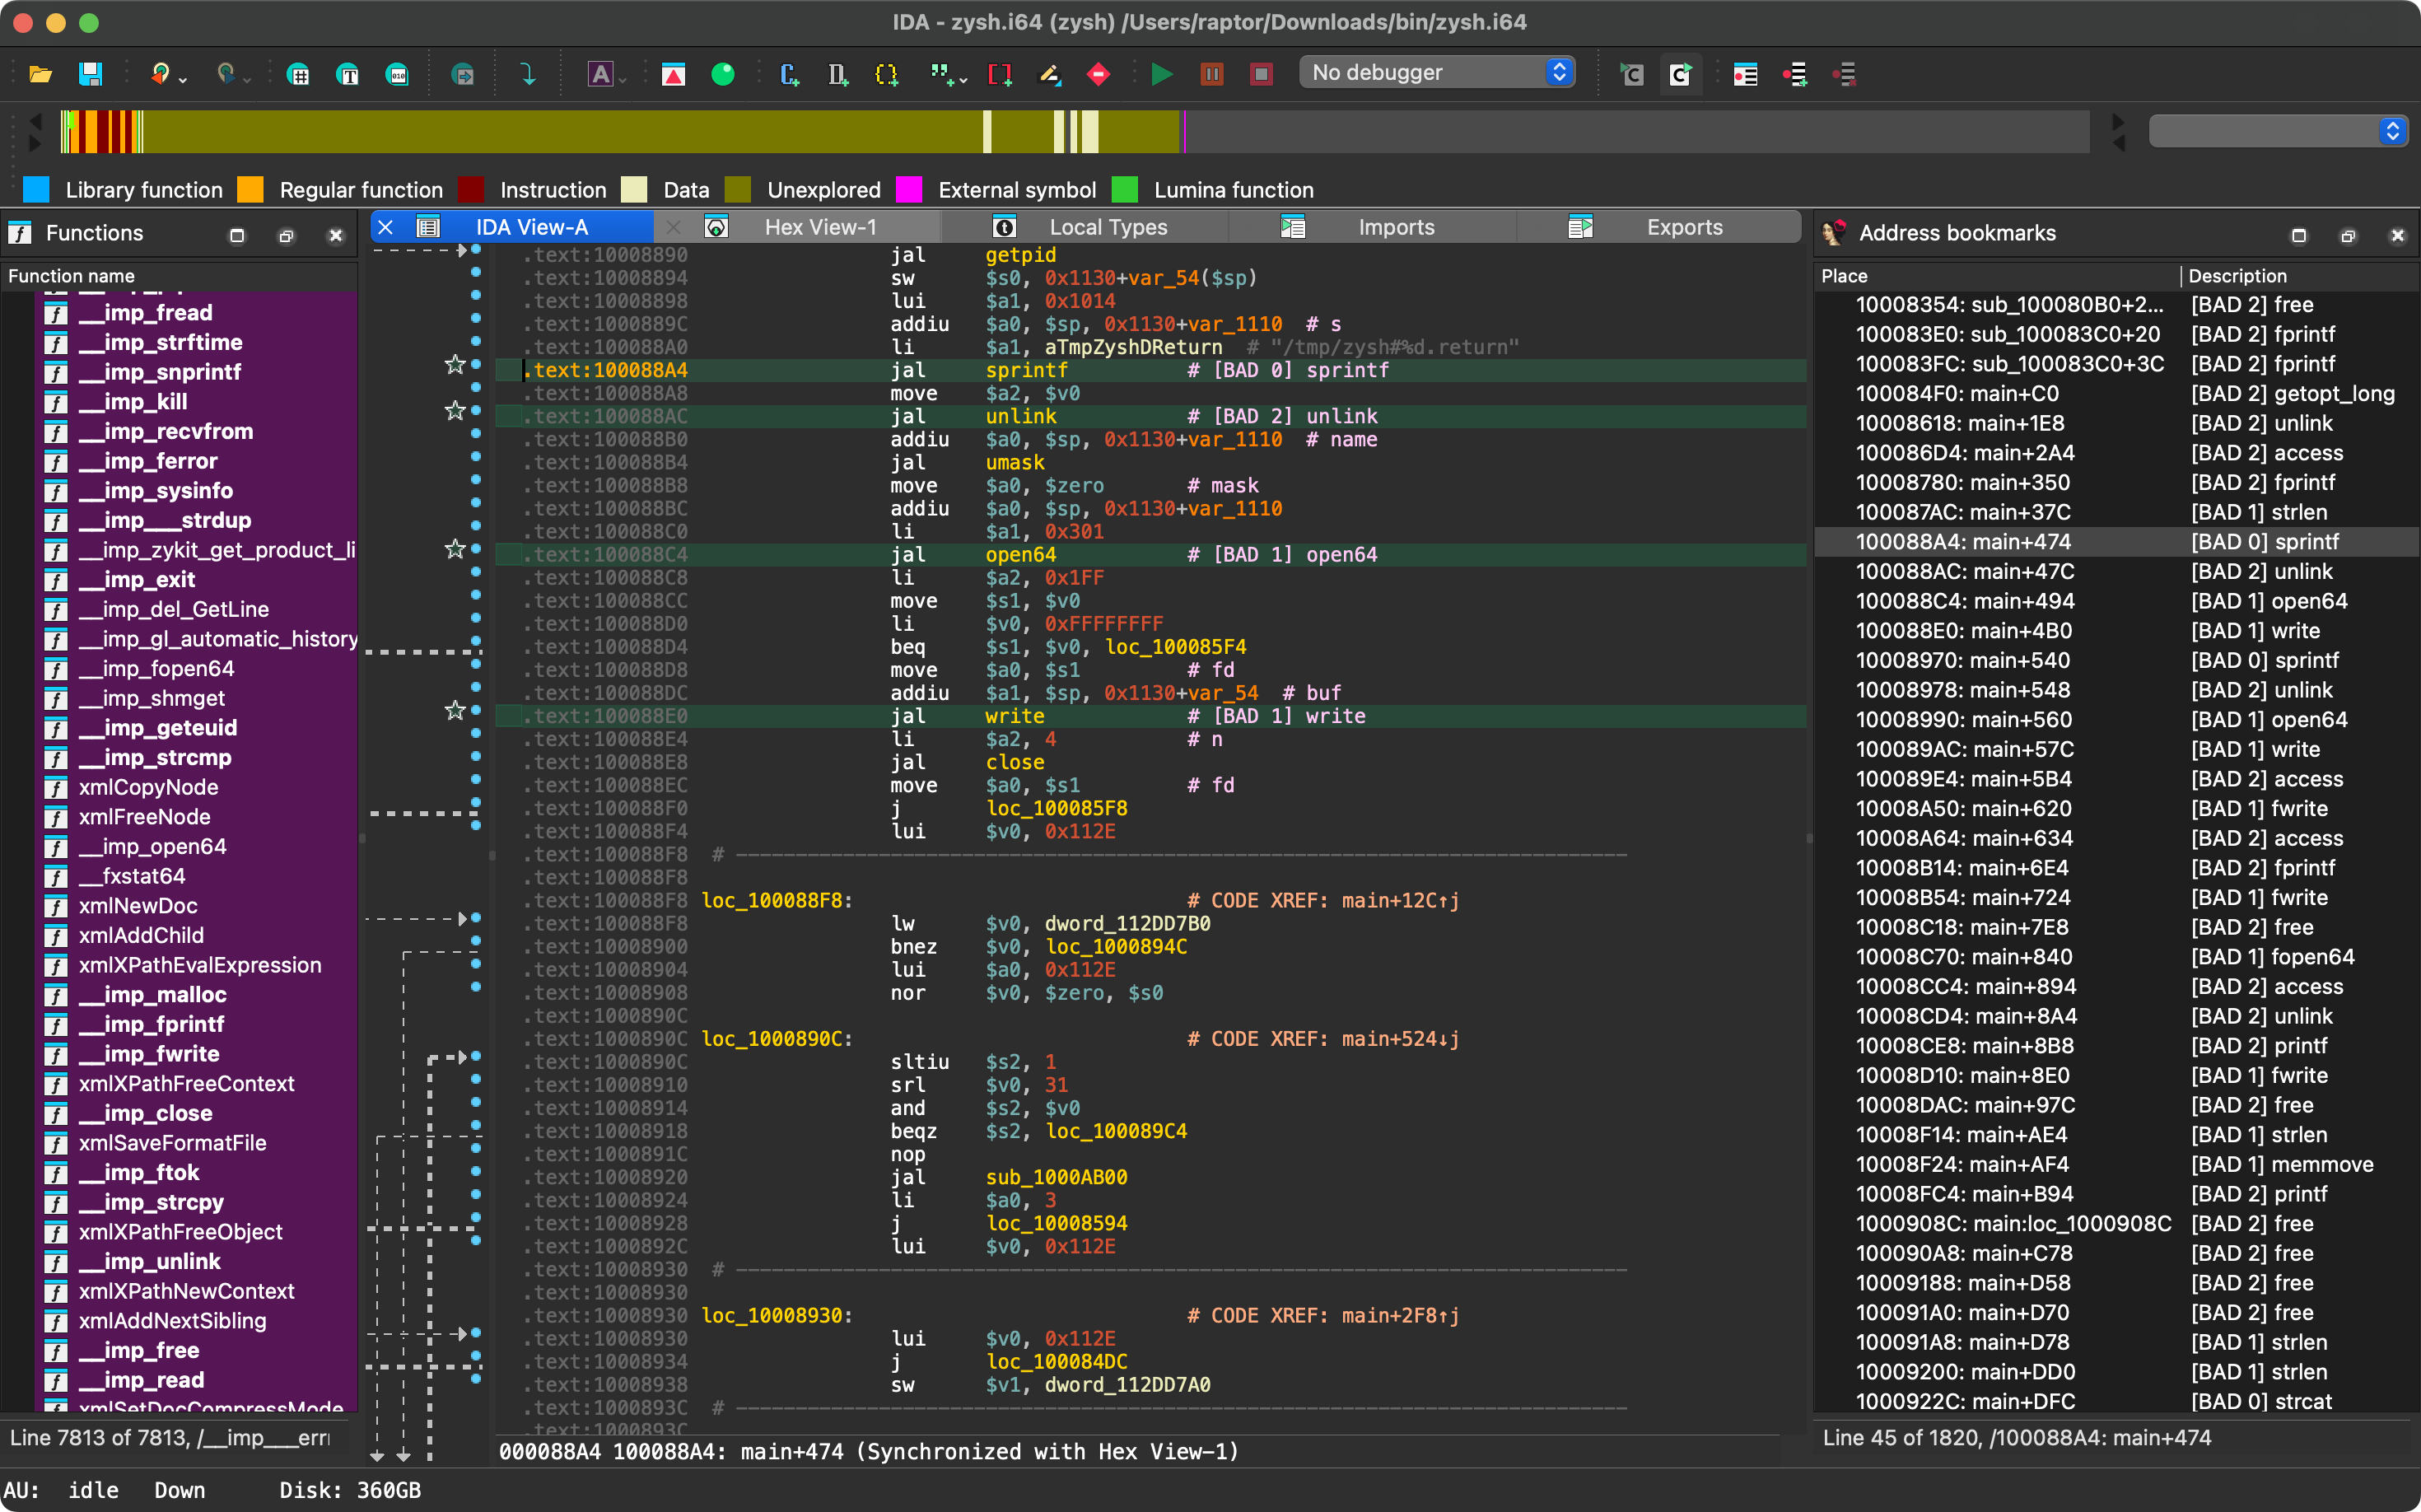Image resolution: width=2421 pixels, height=1512 pixels.
Task: Switch to the Imports tab
Action: tap(1395, 227)
